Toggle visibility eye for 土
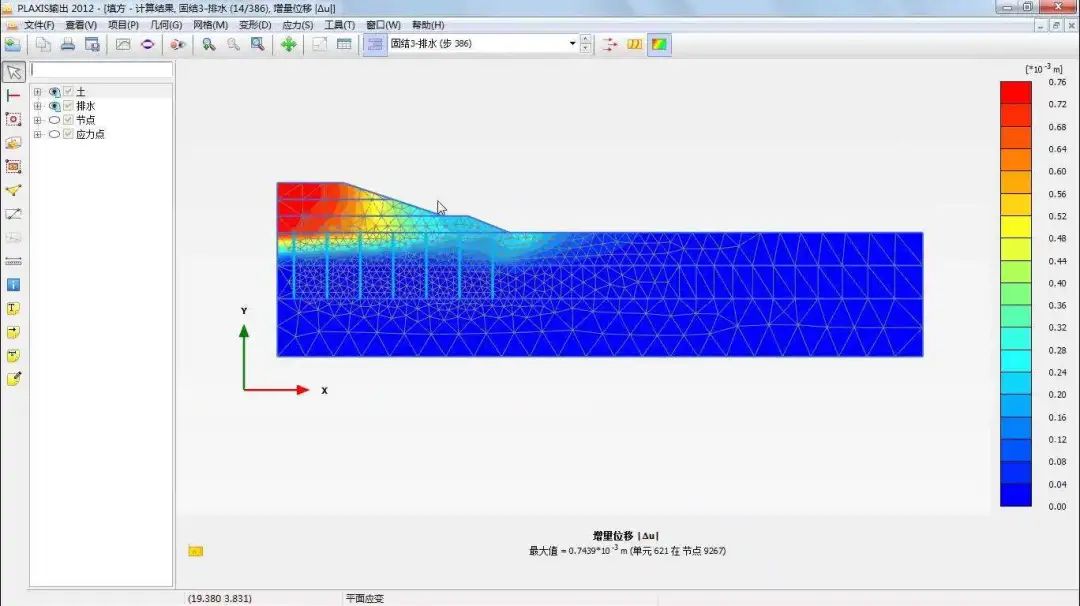This screenshot has height=606, width=1080. tap(54, 92)
